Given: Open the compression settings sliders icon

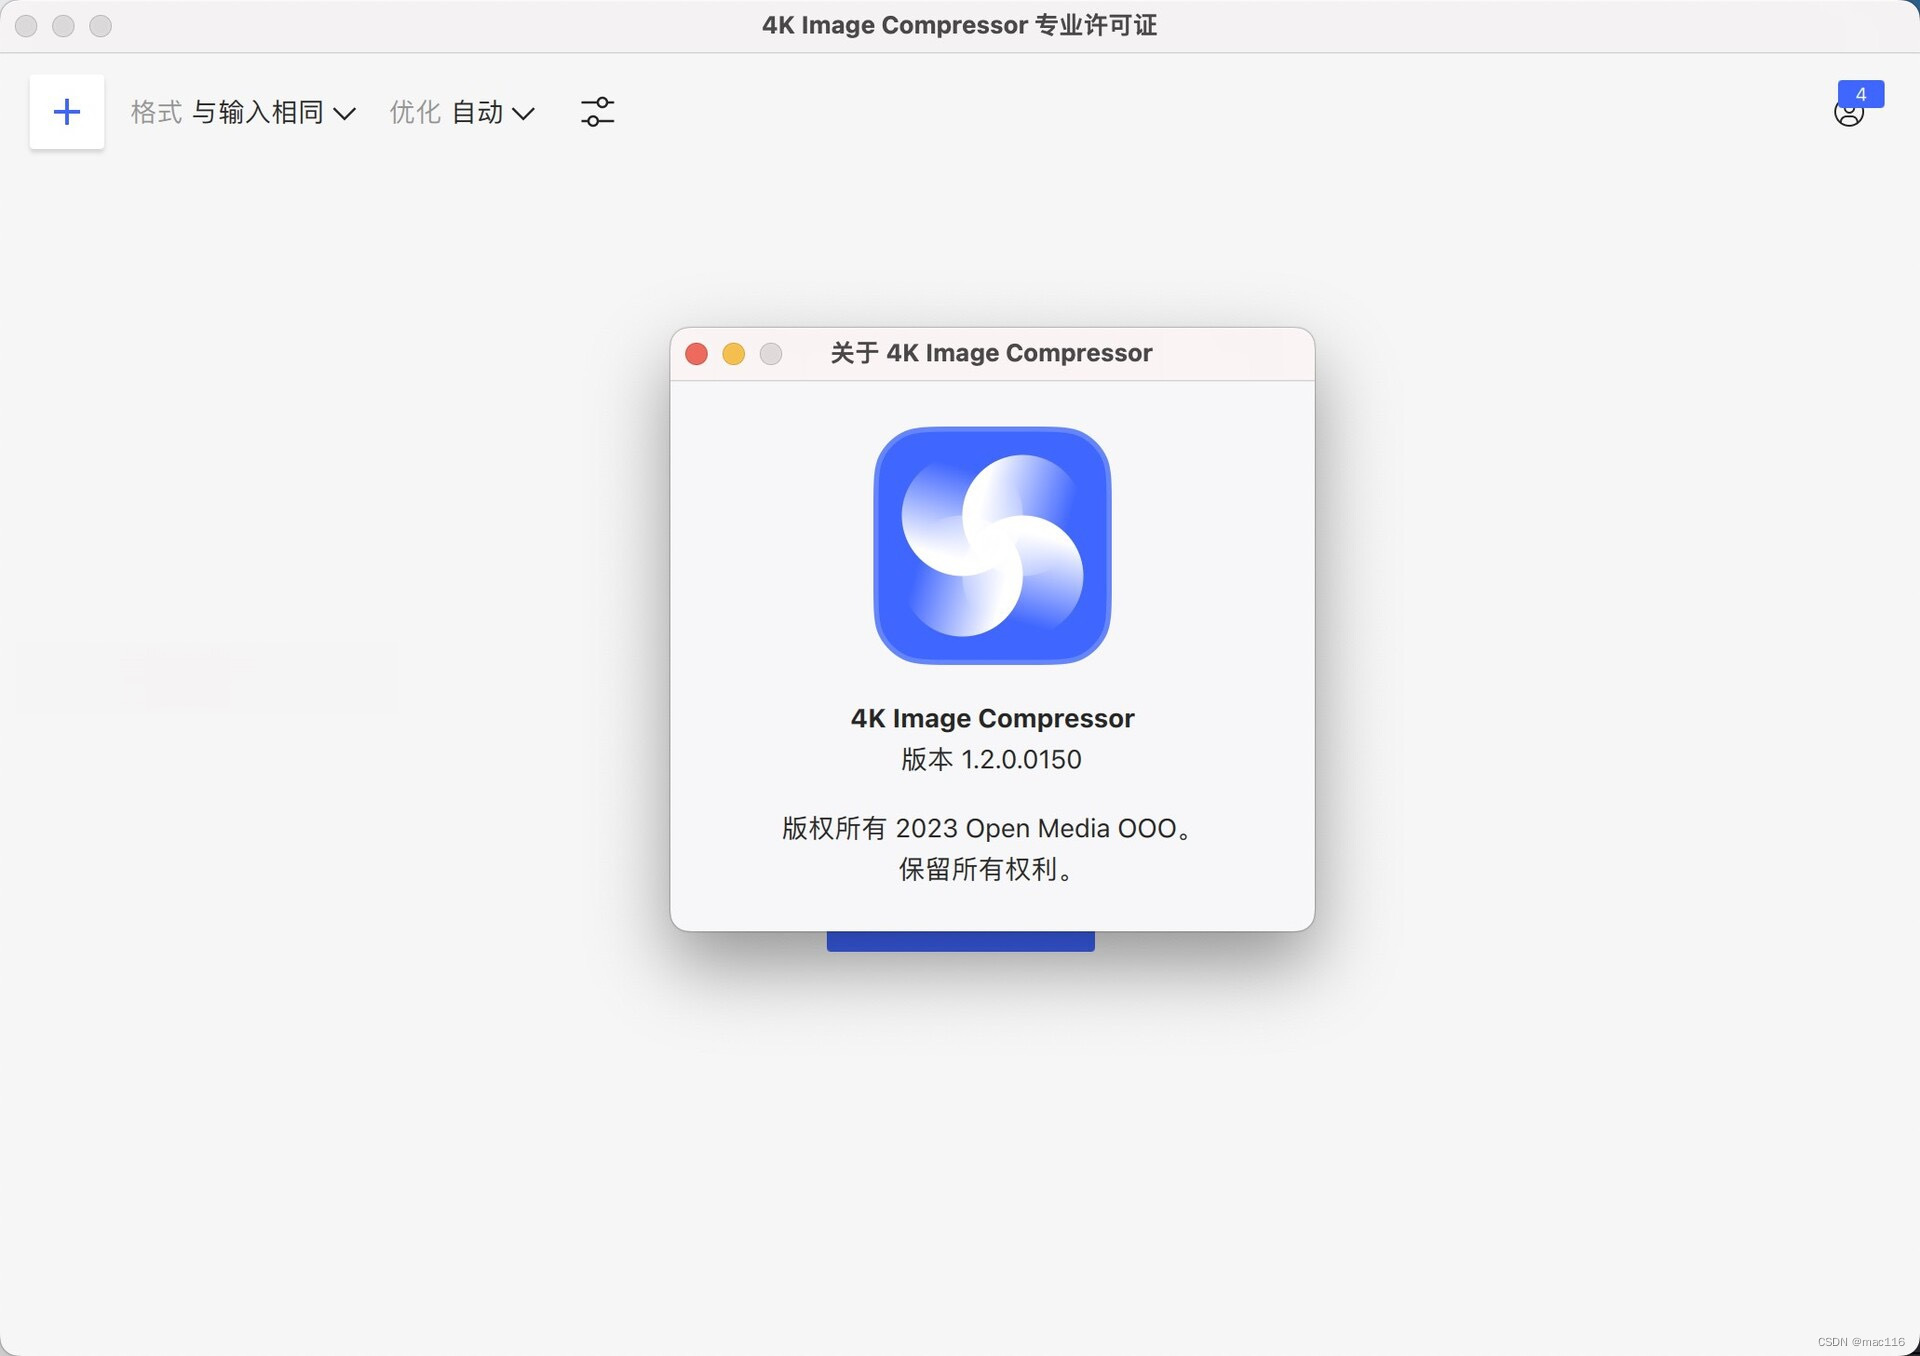Looking at the screenshot, I should [x=597, y=112].
